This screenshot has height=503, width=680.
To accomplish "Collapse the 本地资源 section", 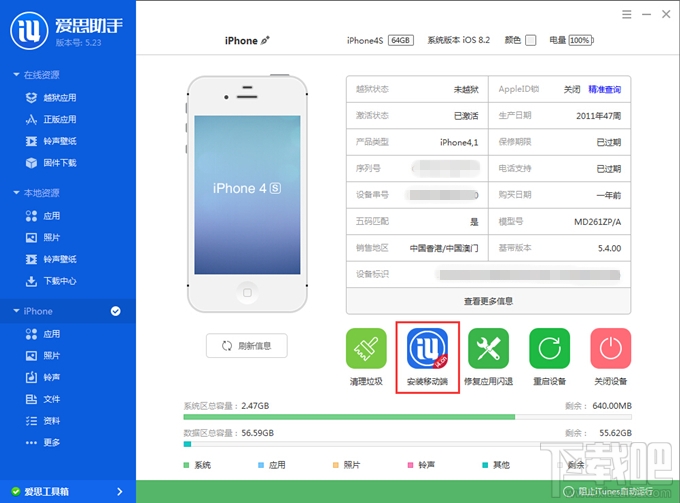I will click(16, 193).
